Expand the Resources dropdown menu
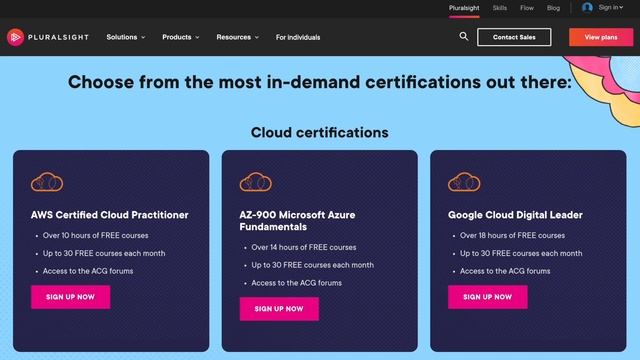The image size is (640, 360). point(238,37)
